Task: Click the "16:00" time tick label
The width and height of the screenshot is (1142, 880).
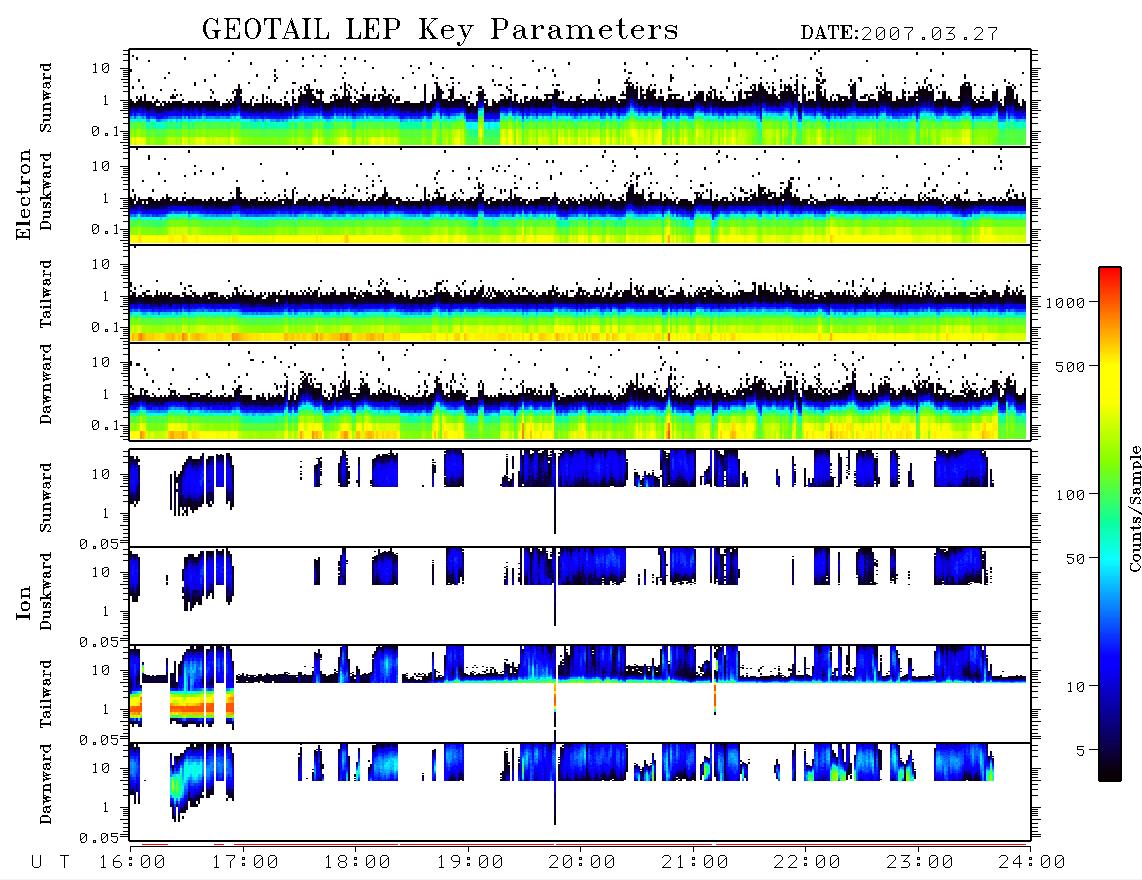Action: pos(133,863)
